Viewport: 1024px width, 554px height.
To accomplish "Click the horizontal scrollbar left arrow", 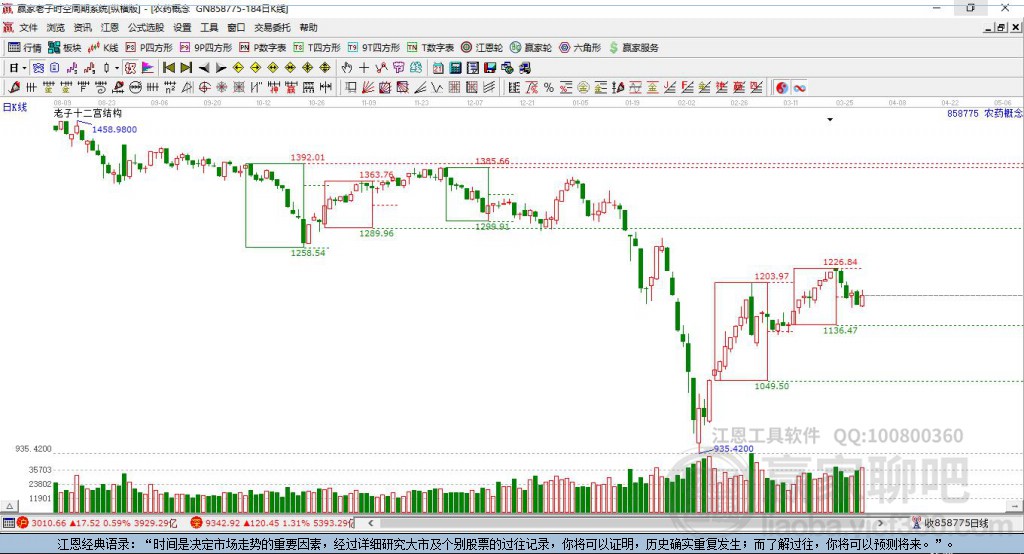I will pos(370,523).
